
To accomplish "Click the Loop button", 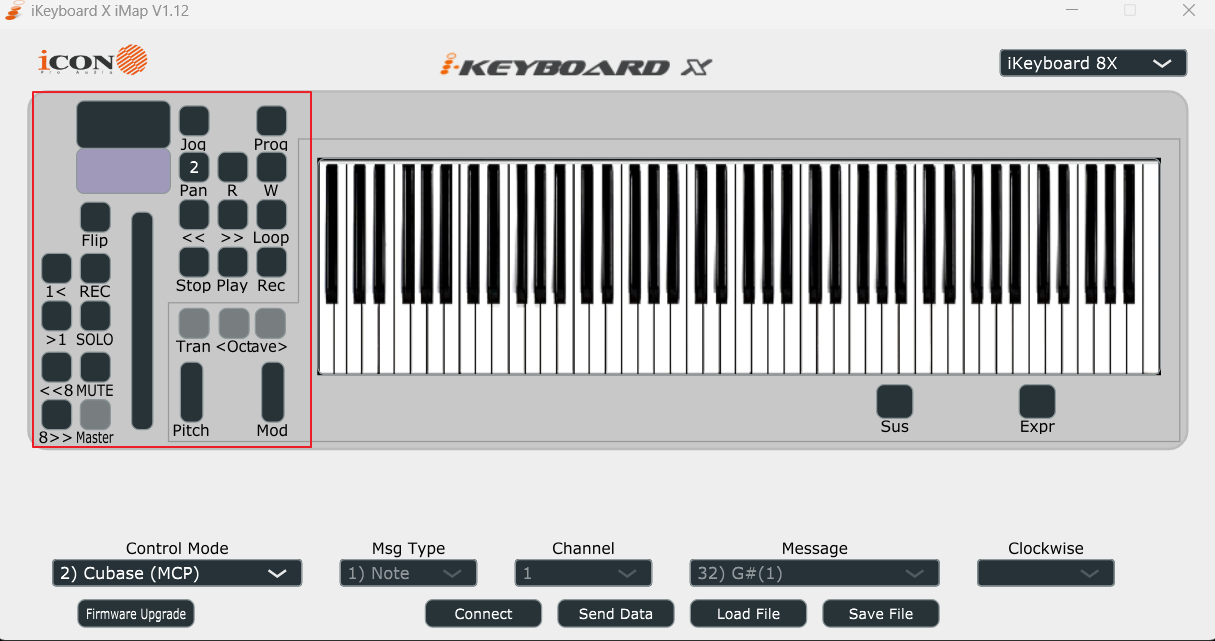I will 271,214.
